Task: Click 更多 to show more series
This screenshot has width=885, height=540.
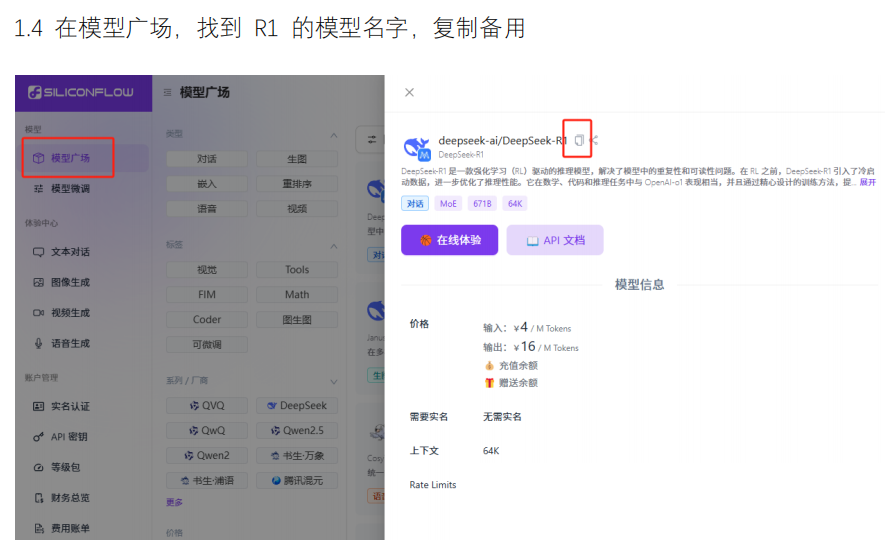Action: click(174, 502)
